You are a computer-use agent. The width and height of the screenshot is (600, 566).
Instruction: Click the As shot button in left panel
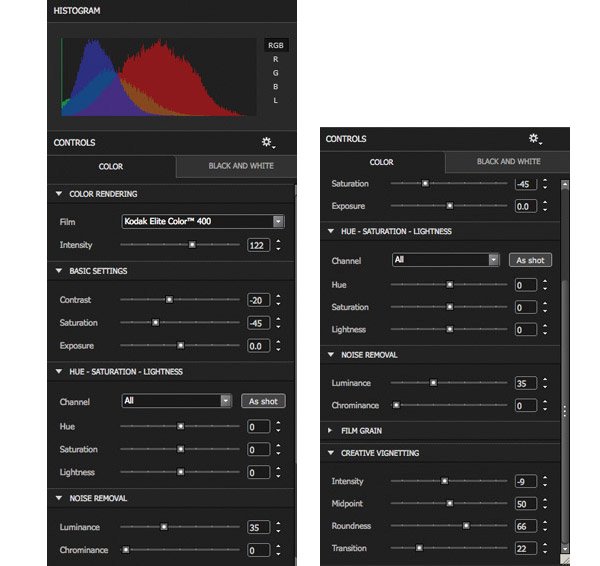click(263, 401)
